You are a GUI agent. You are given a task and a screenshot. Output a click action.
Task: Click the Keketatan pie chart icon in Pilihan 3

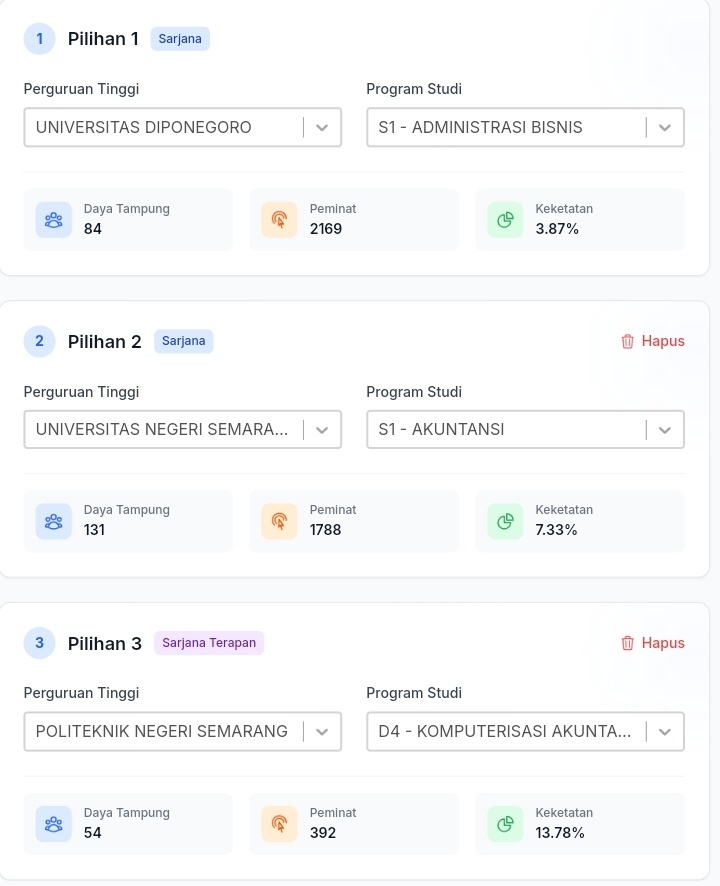(505, 824)
